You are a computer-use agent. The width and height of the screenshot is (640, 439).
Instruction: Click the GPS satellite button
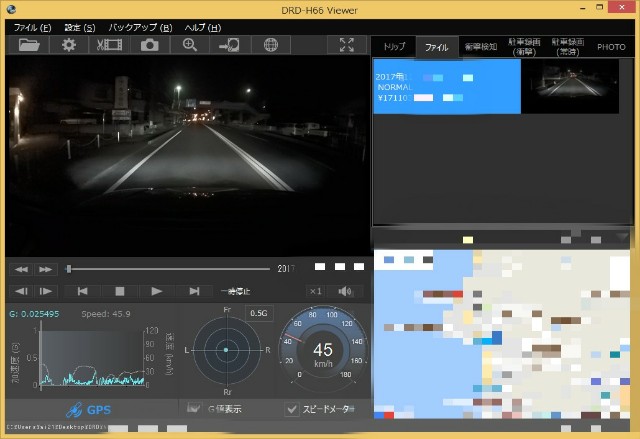[x=88, y=410]
